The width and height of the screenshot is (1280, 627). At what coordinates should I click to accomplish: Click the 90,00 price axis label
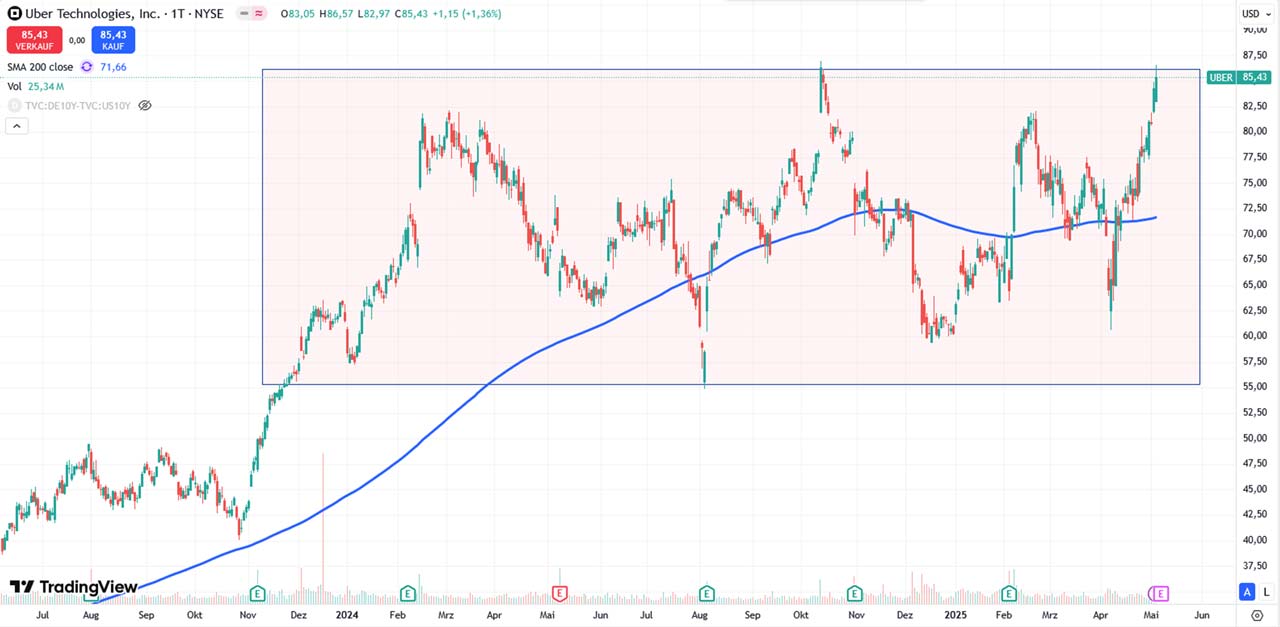(x=1255, y=30)
